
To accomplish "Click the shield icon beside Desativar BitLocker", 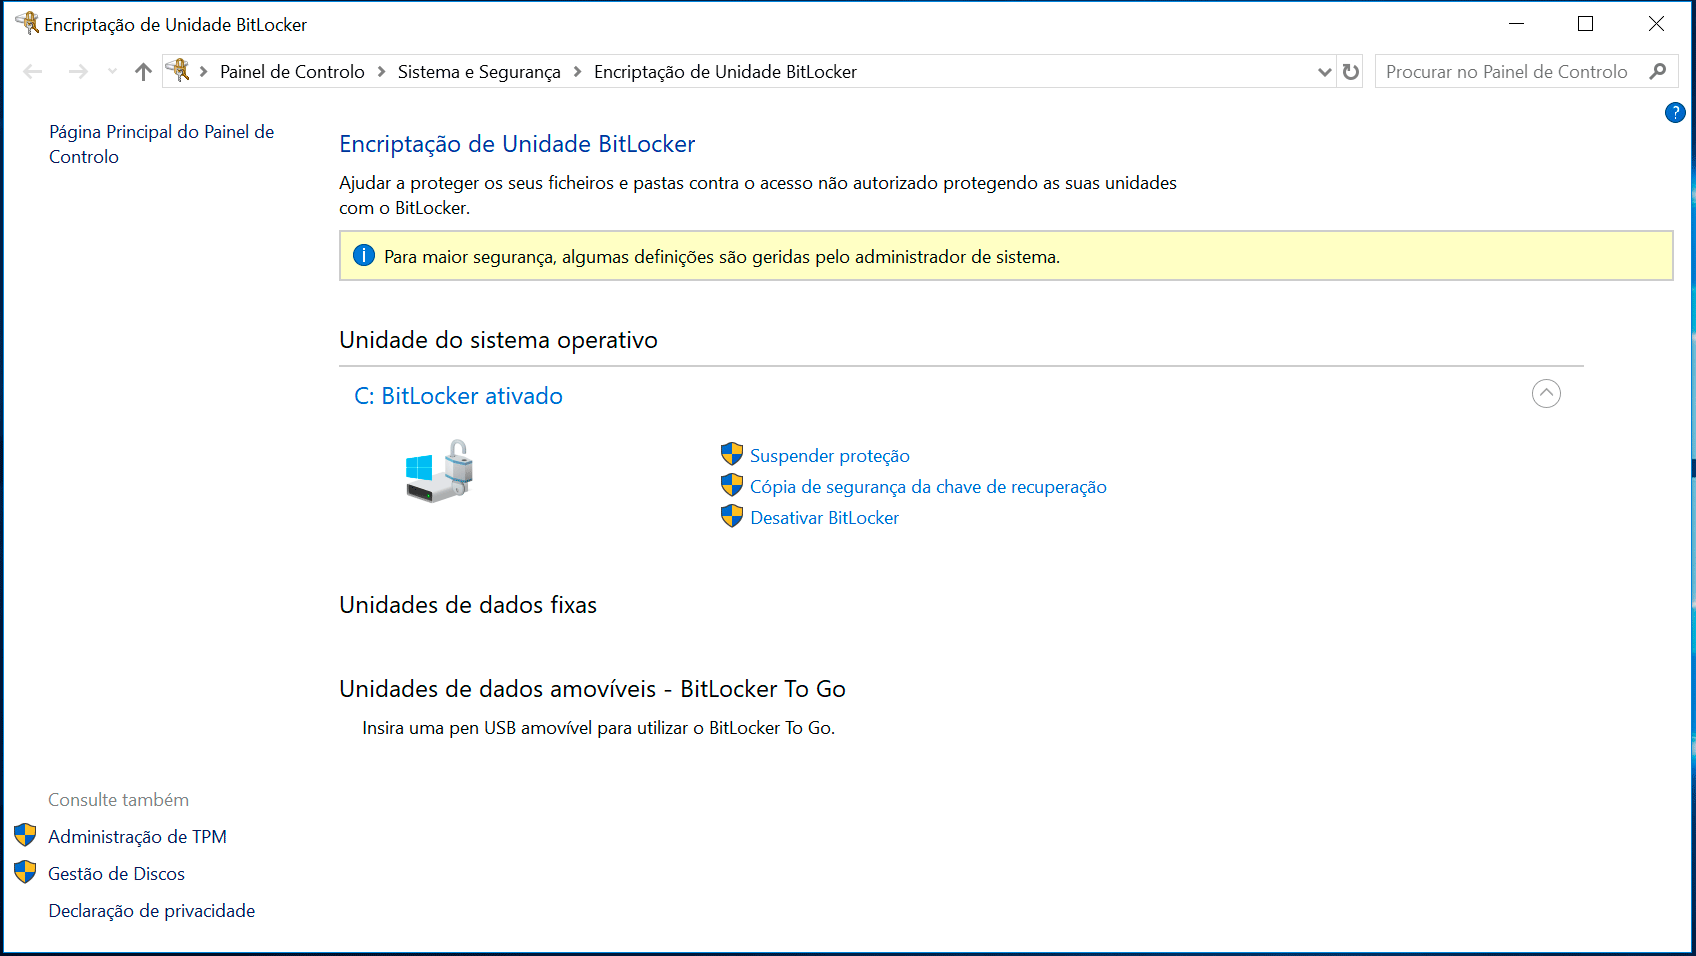I will [x=732, y=516].
